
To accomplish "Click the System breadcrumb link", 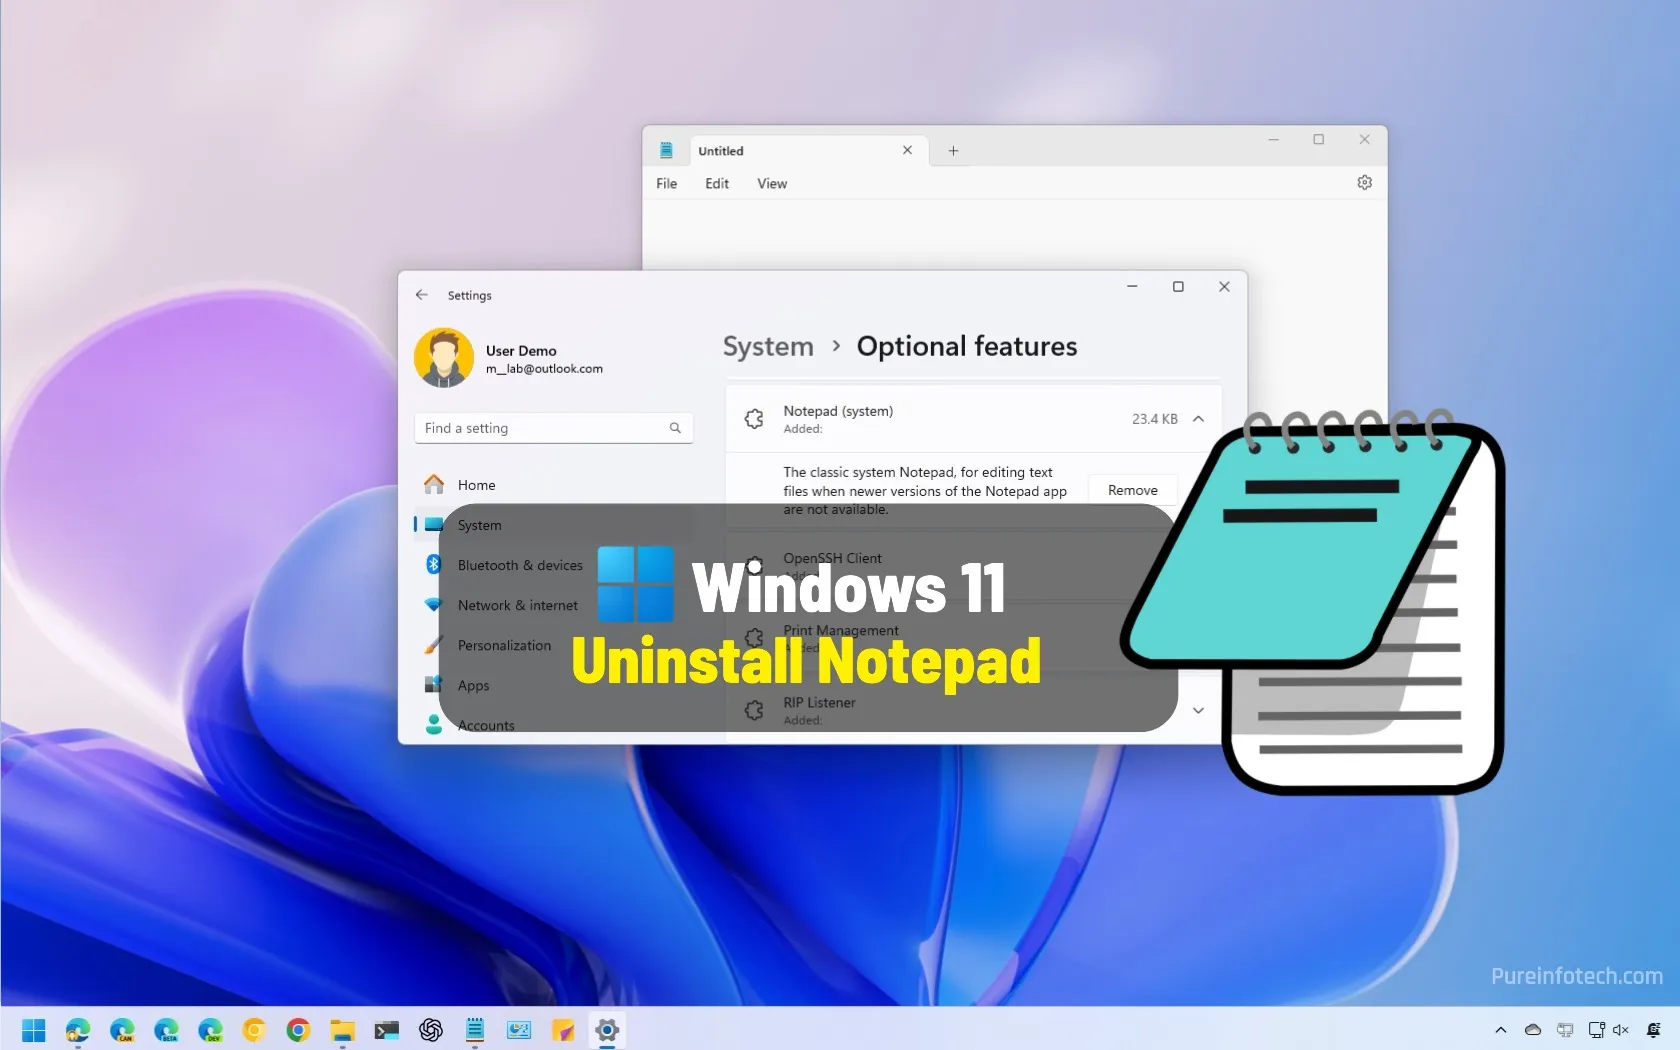I will click(768, 346).
